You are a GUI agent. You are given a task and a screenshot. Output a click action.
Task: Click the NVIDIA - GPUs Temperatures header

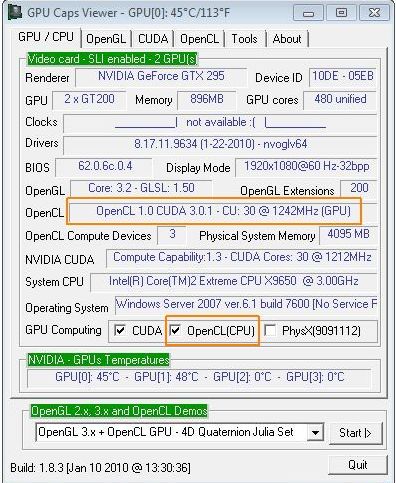99,360
